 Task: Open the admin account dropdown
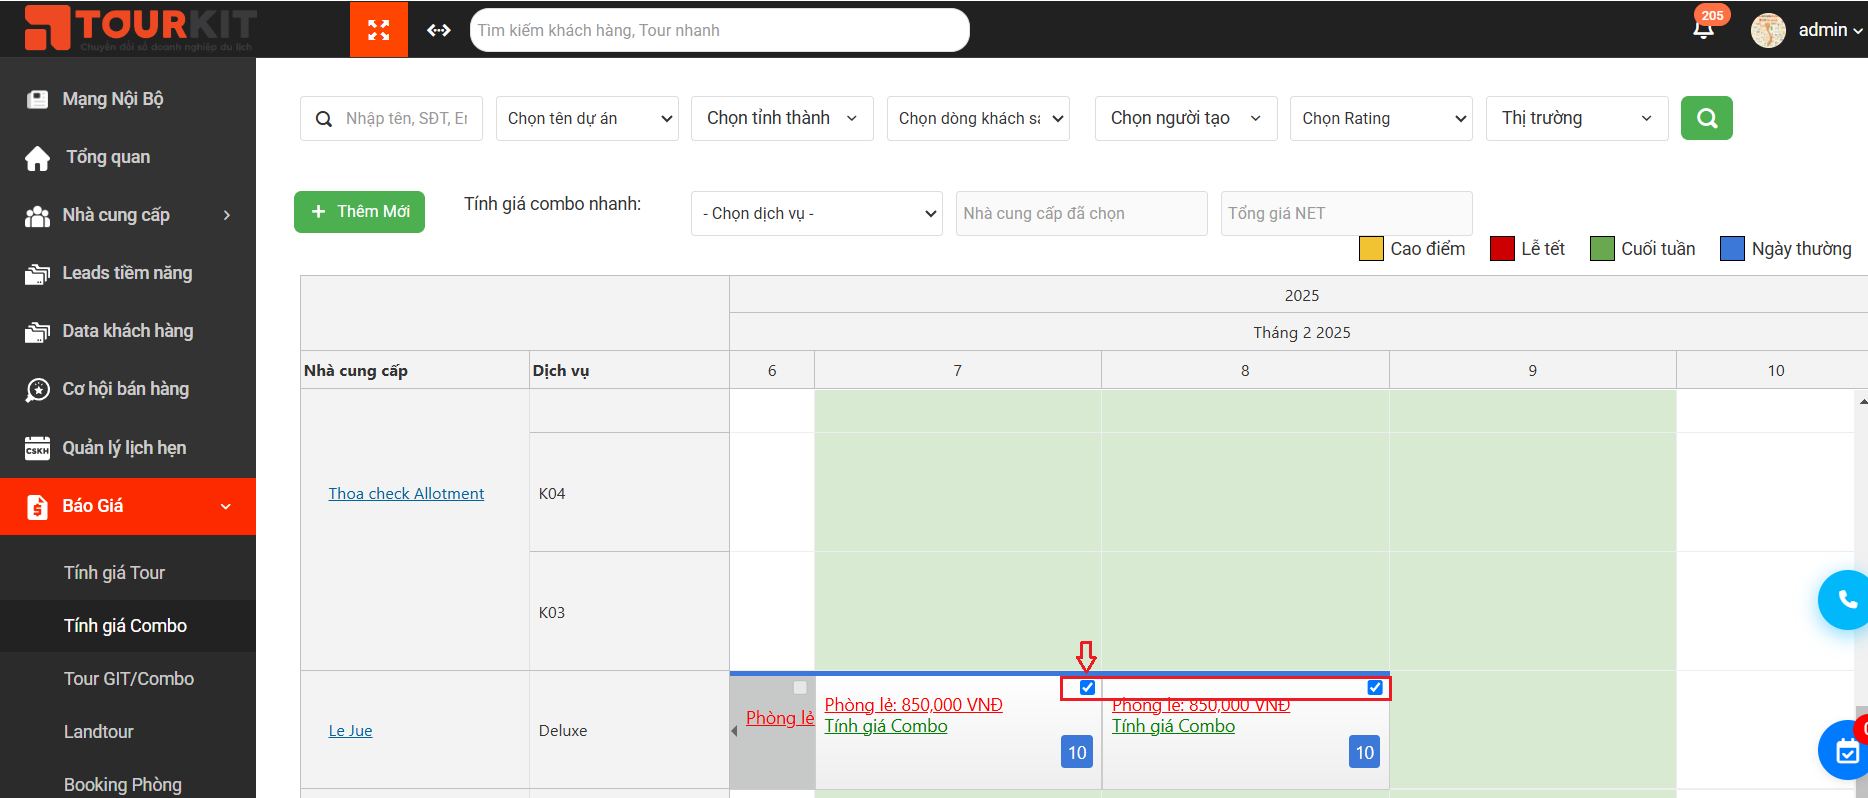(x=1830, y=30)
